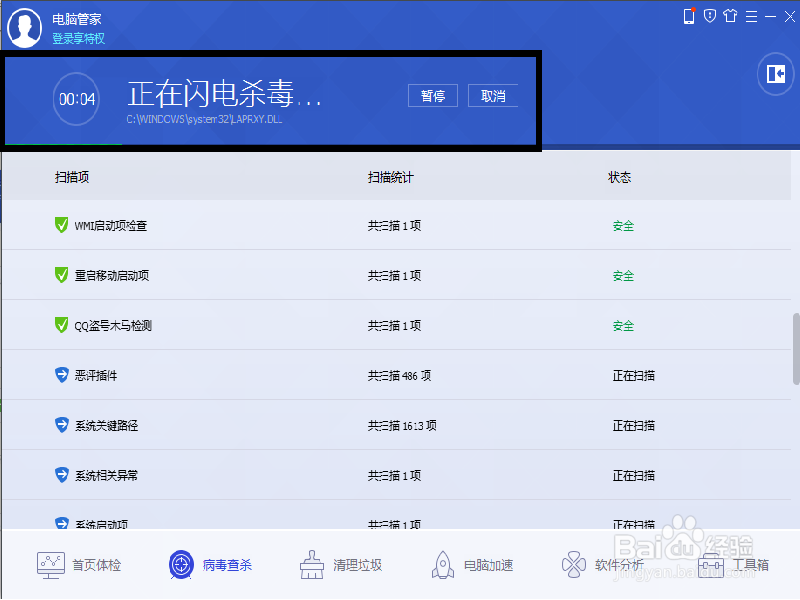Click blue shield icon for 系统关键路径
The image size is (800, 600).
61,425
